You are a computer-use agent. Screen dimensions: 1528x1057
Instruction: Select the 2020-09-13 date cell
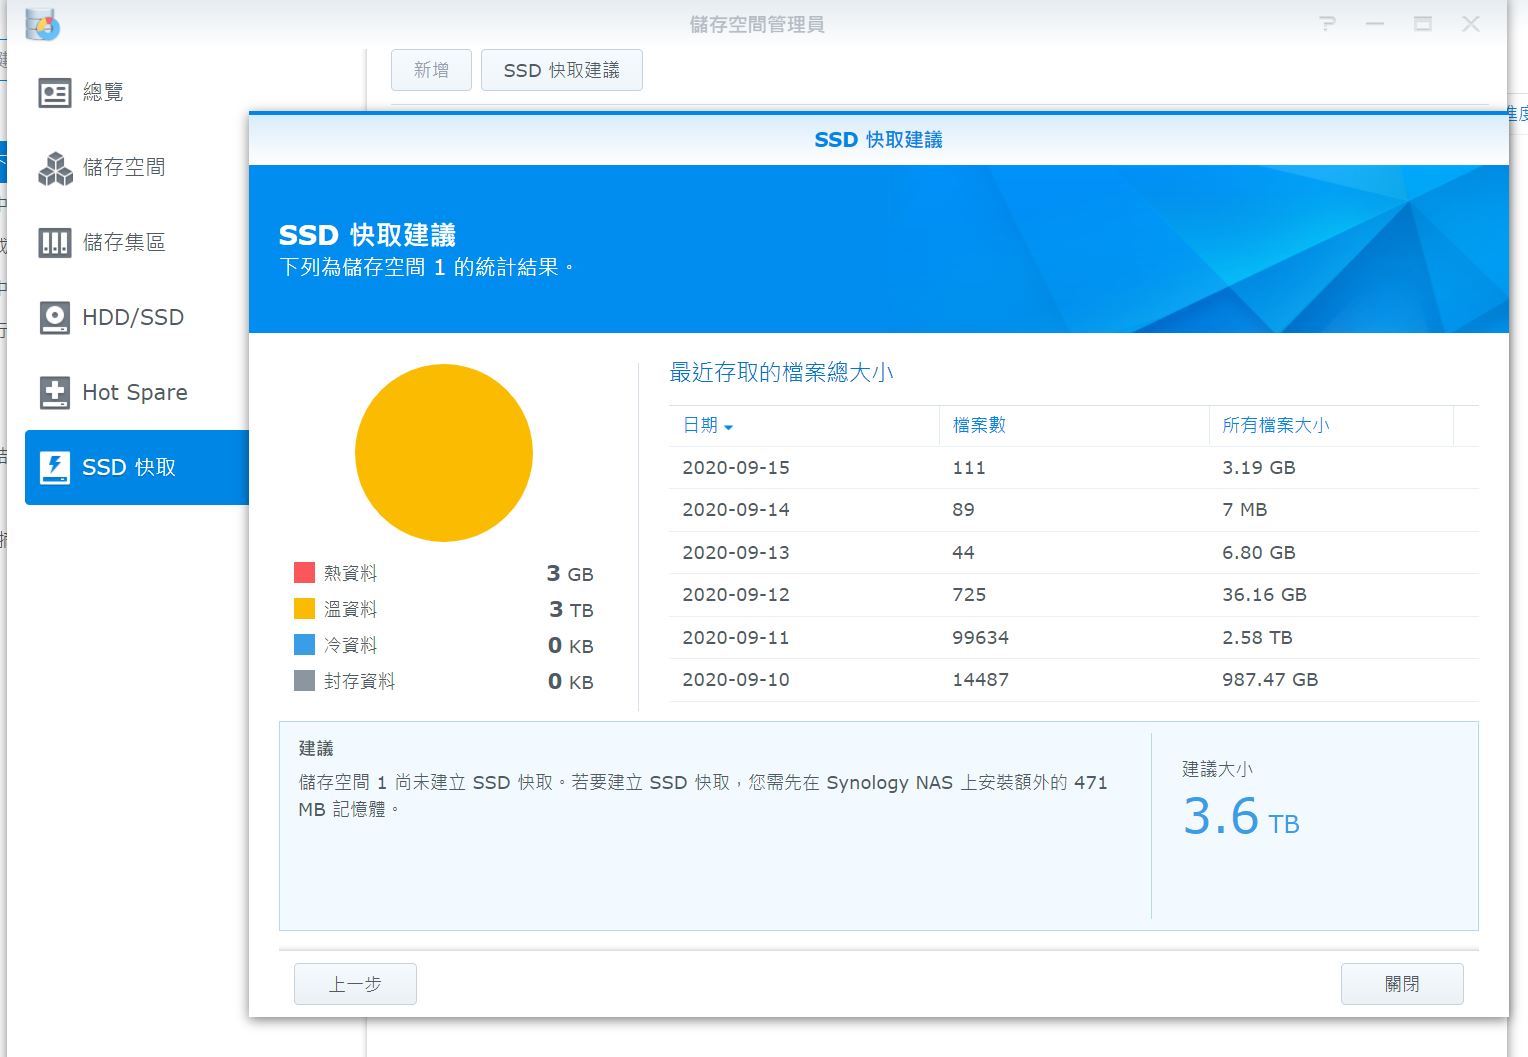pyautogui.click(x=736, y=553)
